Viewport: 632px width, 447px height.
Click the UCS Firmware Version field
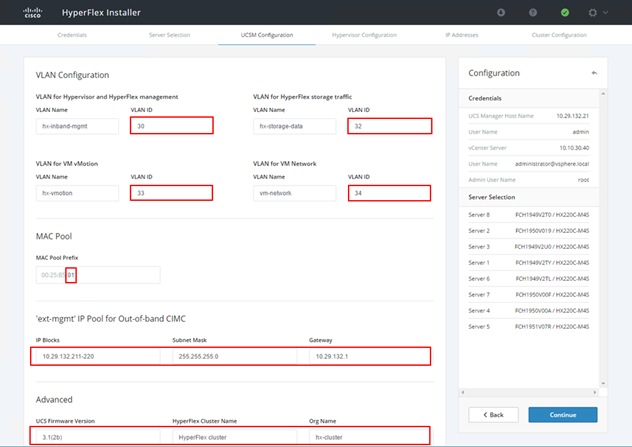coord(98,437)
